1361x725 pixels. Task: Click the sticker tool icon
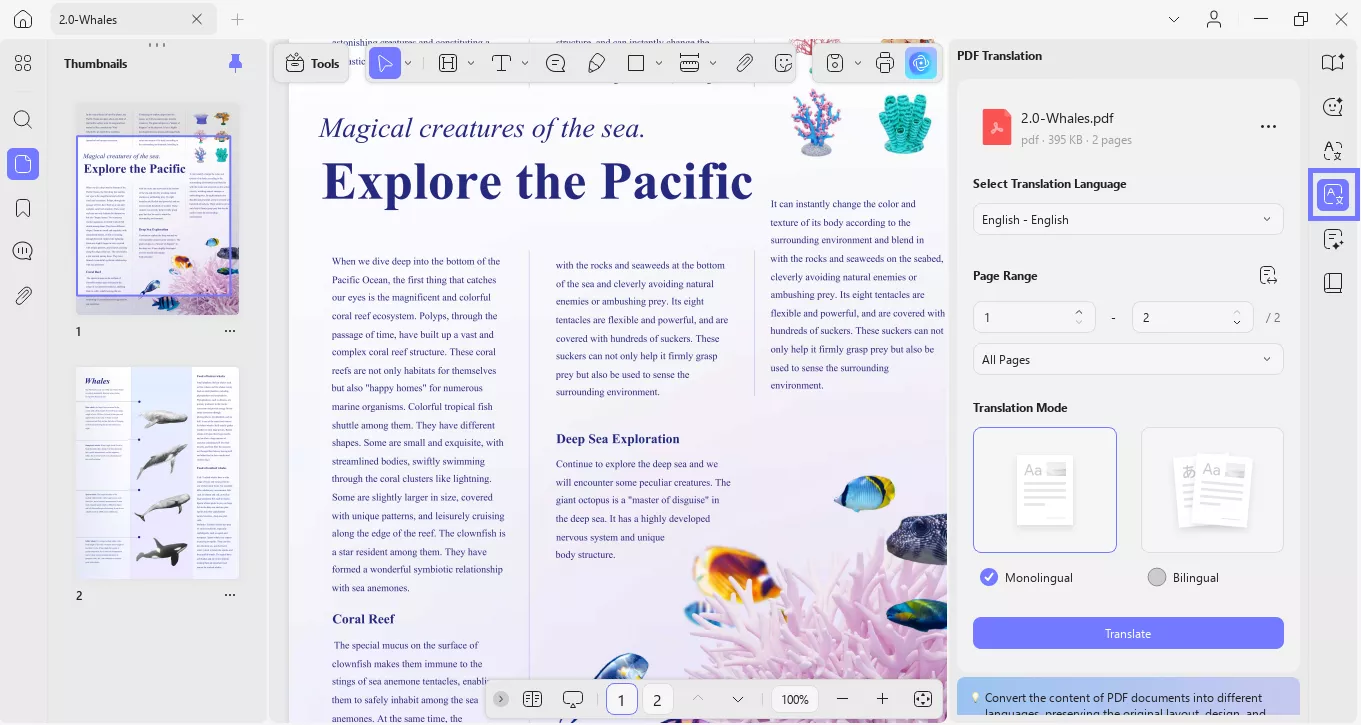pyautogui.click(x=784, y=63)
